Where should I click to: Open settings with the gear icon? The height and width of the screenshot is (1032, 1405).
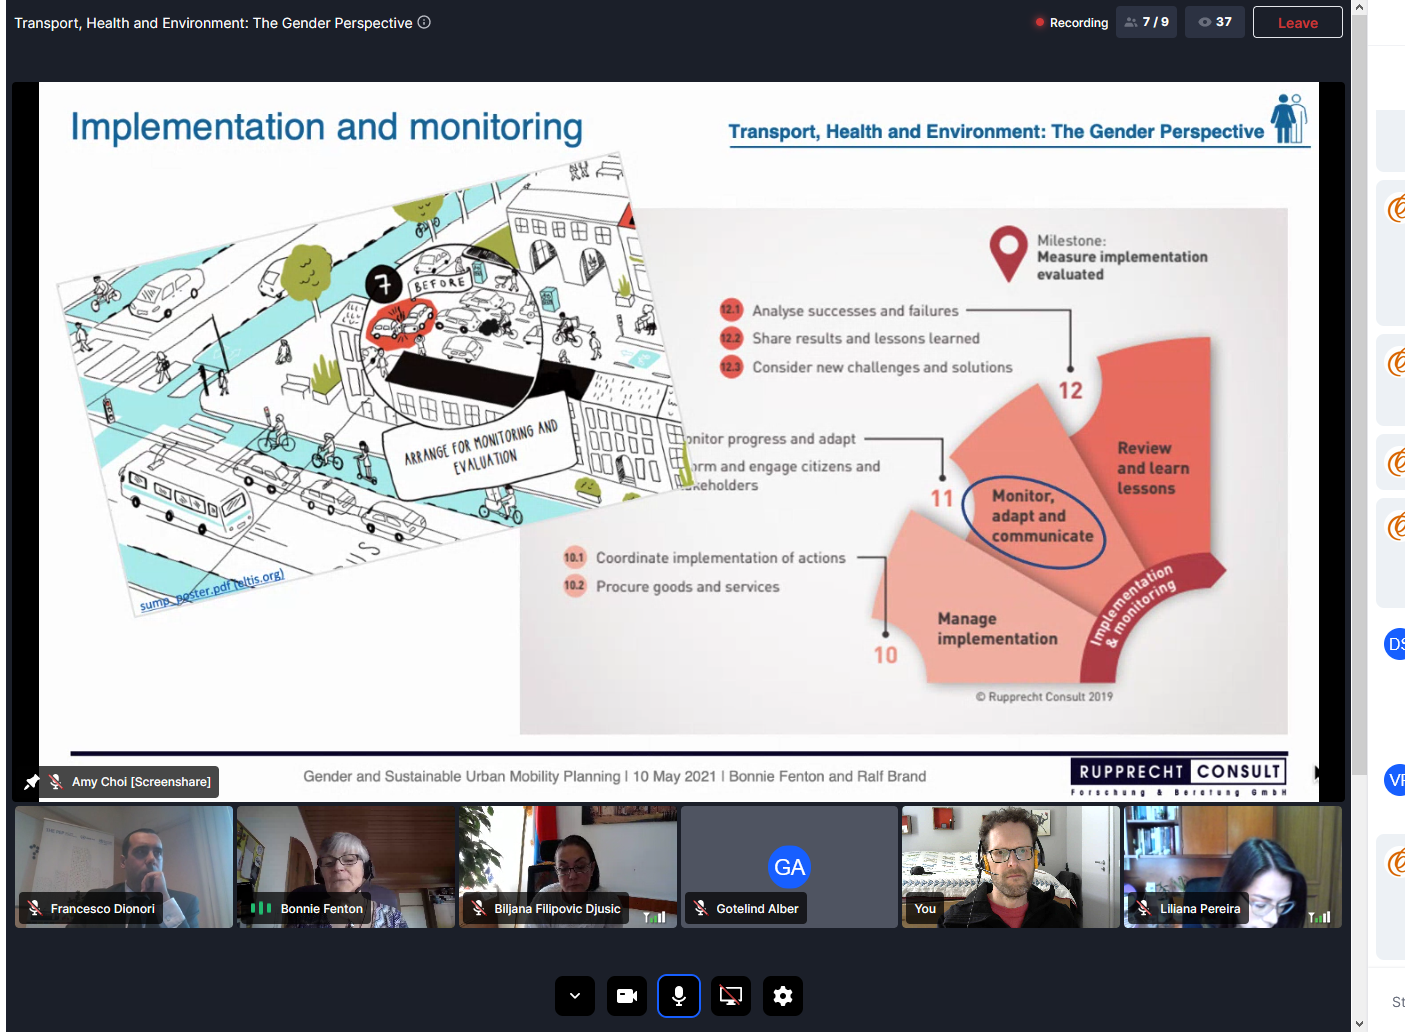[x=783, y=996]
